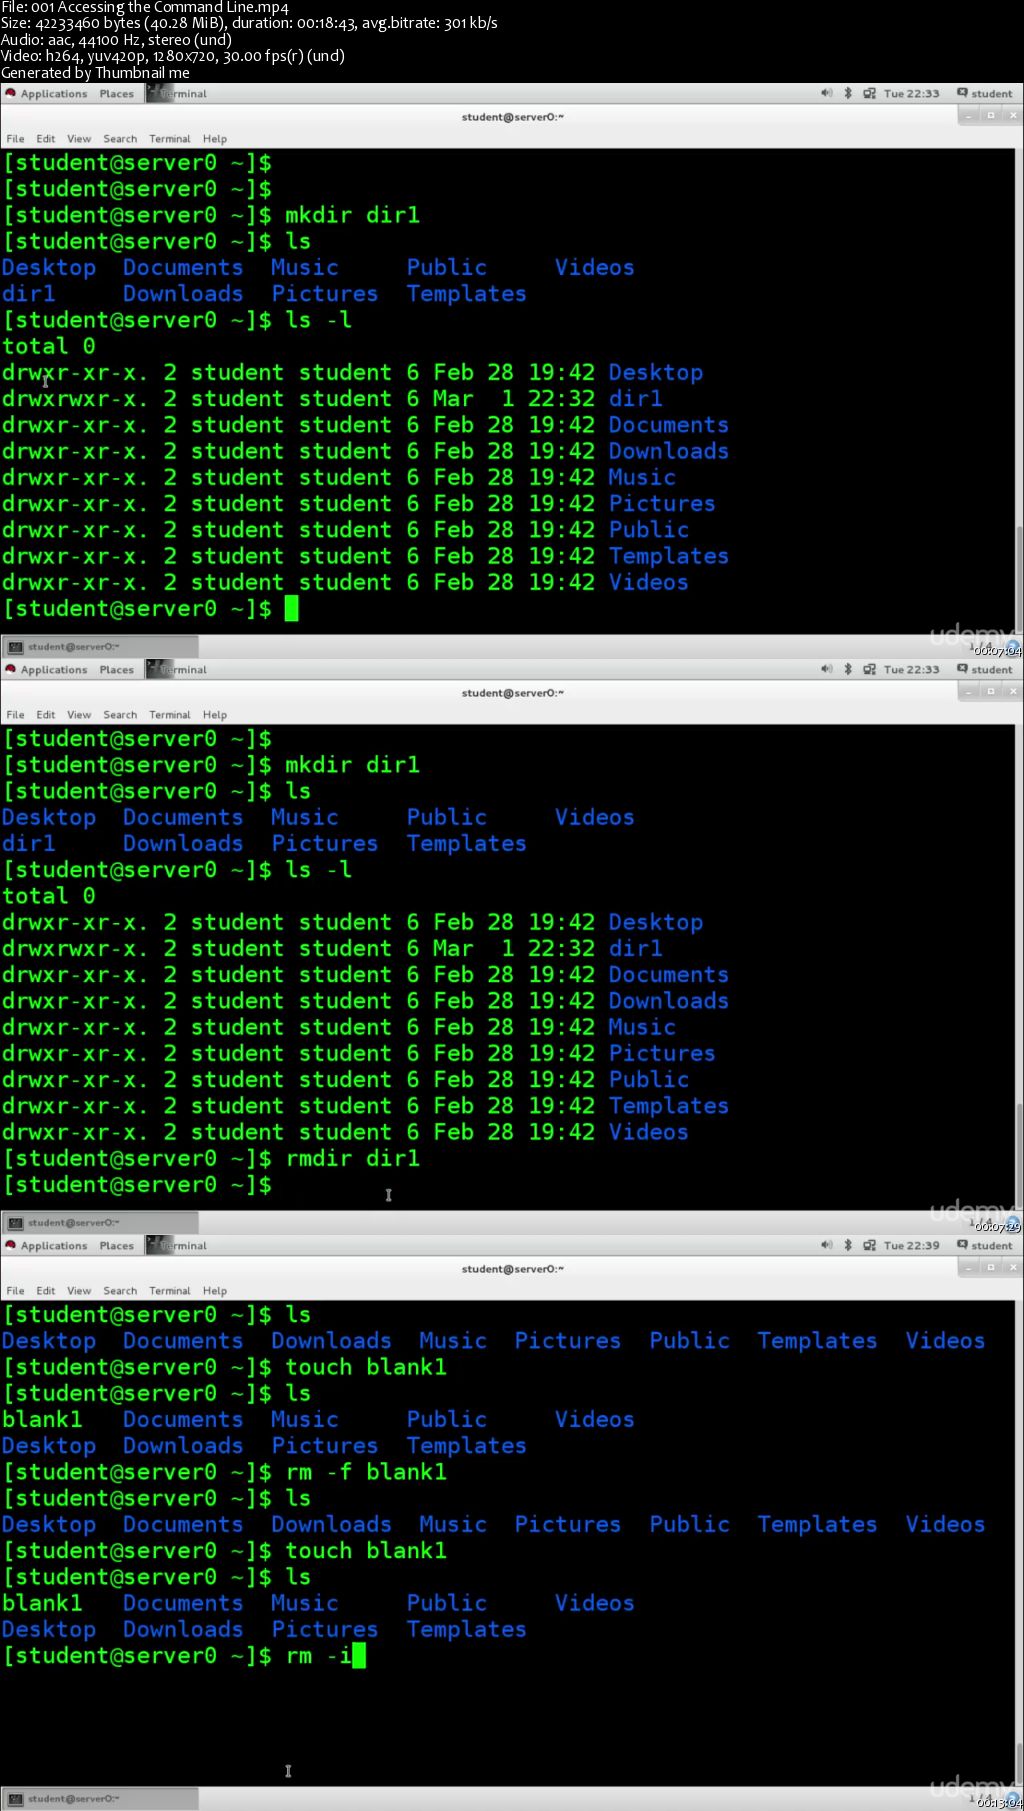Open File menu in the top frame terminal
Screen dimensions: 1024x1811
click(x=15, y=139)
